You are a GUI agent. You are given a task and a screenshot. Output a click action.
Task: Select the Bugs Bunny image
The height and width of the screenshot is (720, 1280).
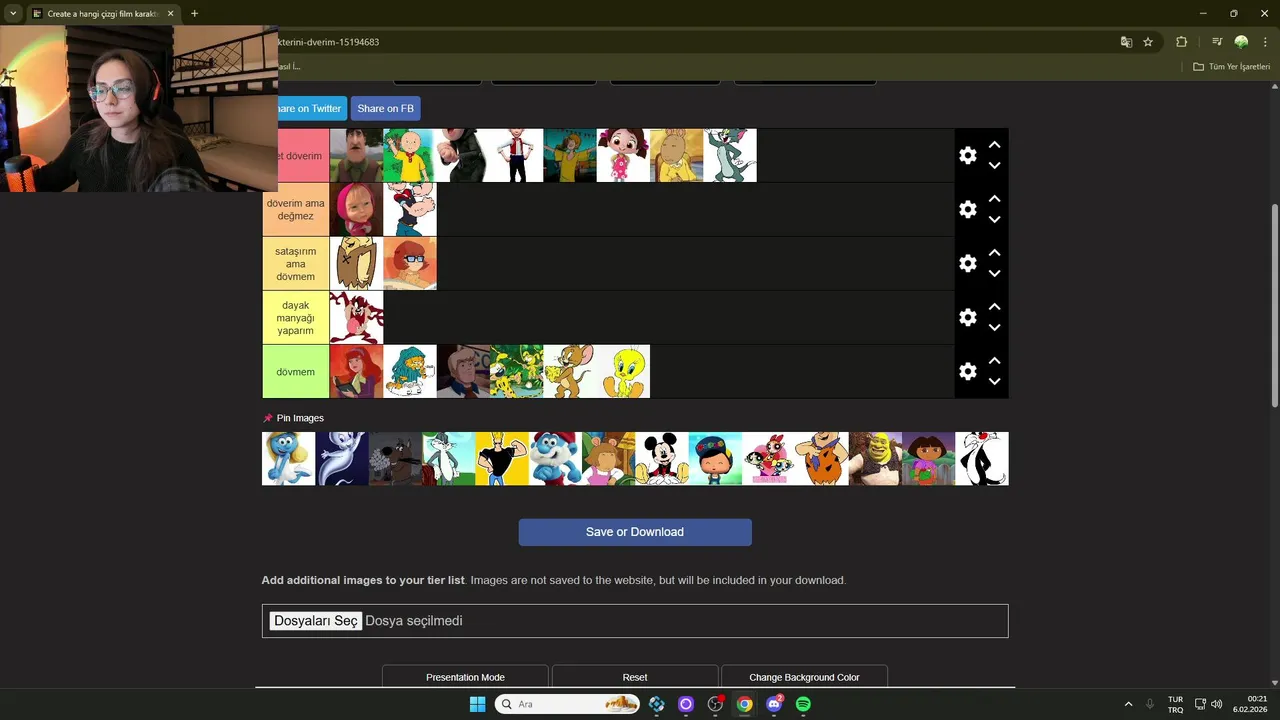[x=449, y=459]
